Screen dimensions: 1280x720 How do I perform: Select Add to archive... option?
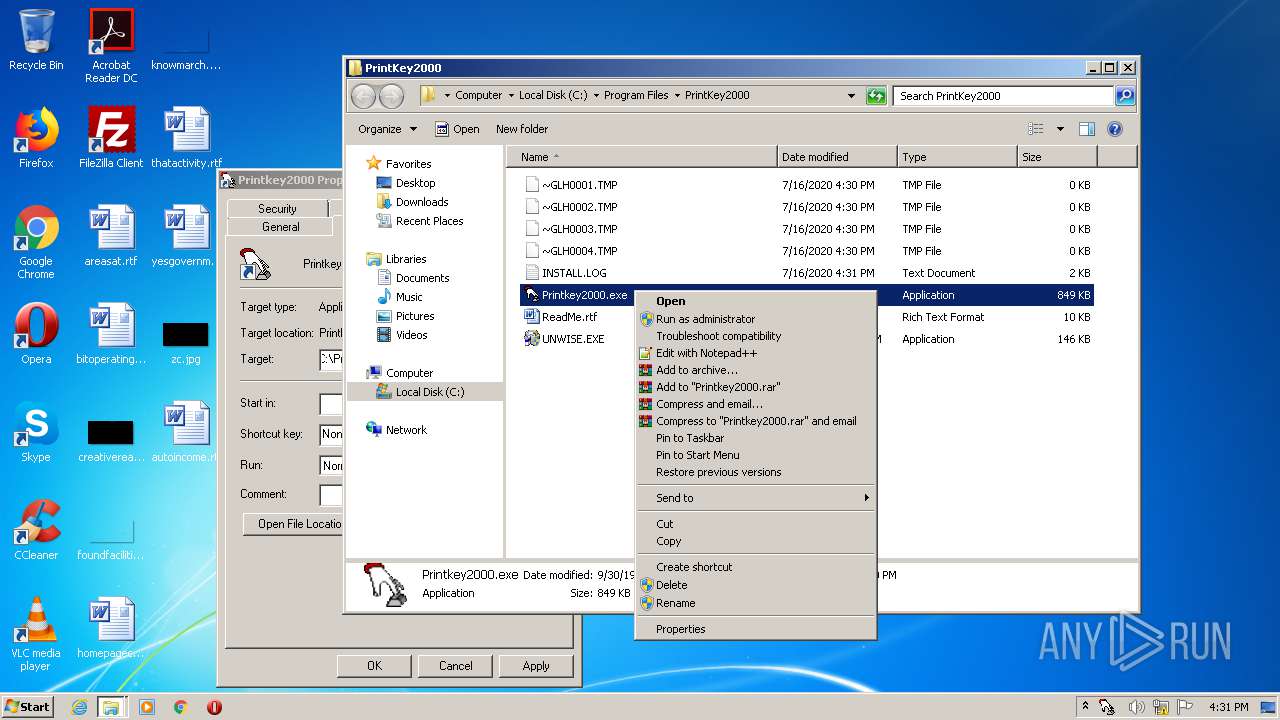point(756,370)
